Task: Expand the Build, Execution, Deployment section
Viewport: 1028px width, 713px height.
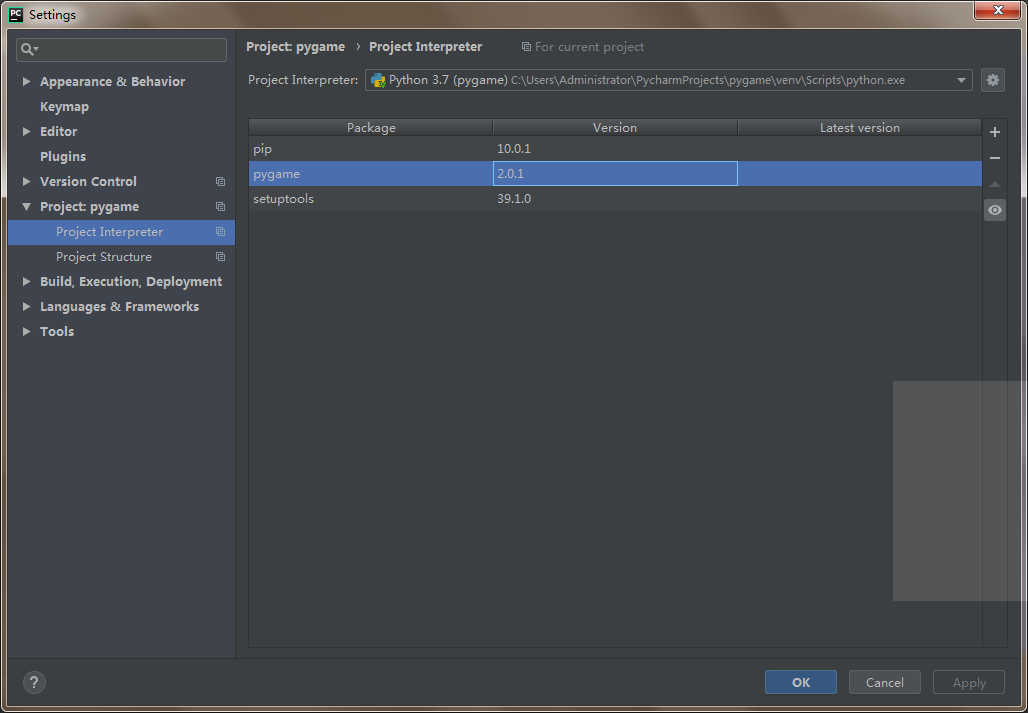Action: click(x=26, y=281)
